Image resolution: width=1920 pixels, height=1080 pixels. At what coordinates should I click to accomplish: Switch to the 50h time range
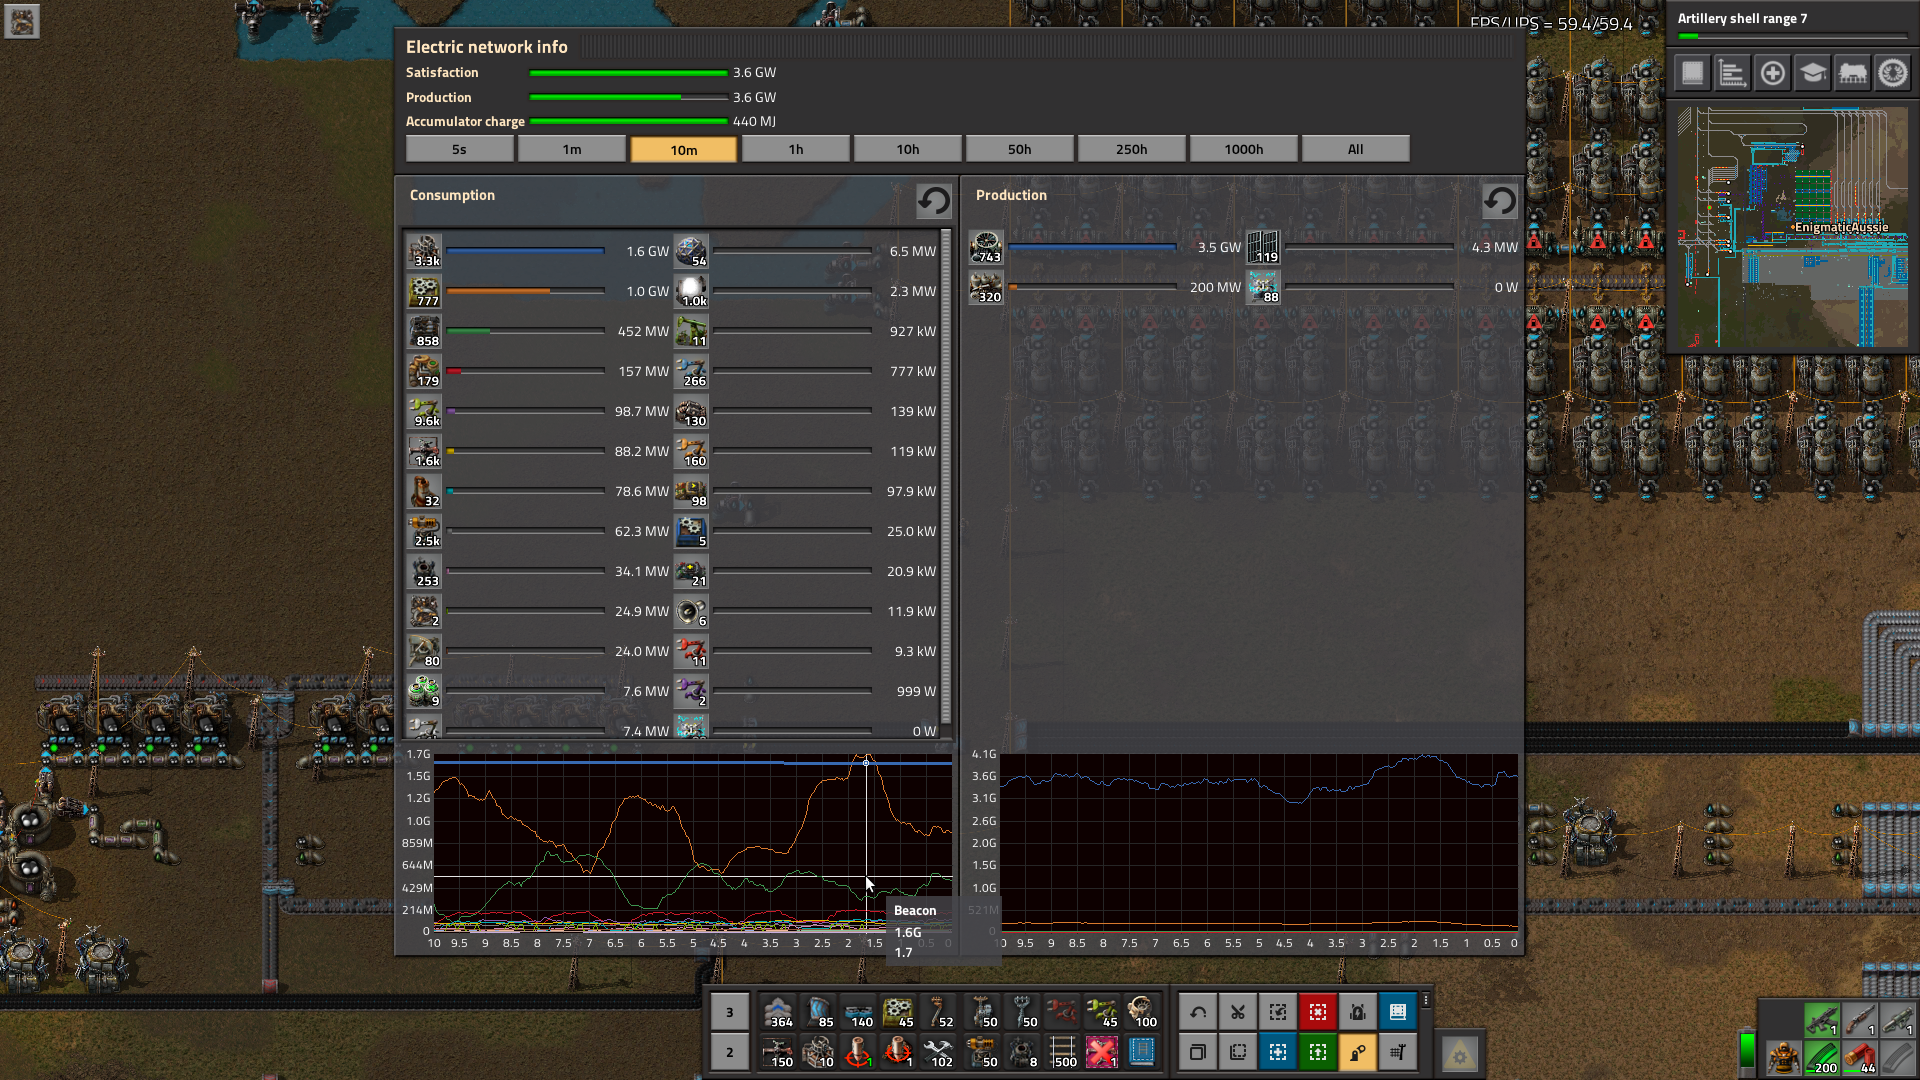click(1019, 149)
